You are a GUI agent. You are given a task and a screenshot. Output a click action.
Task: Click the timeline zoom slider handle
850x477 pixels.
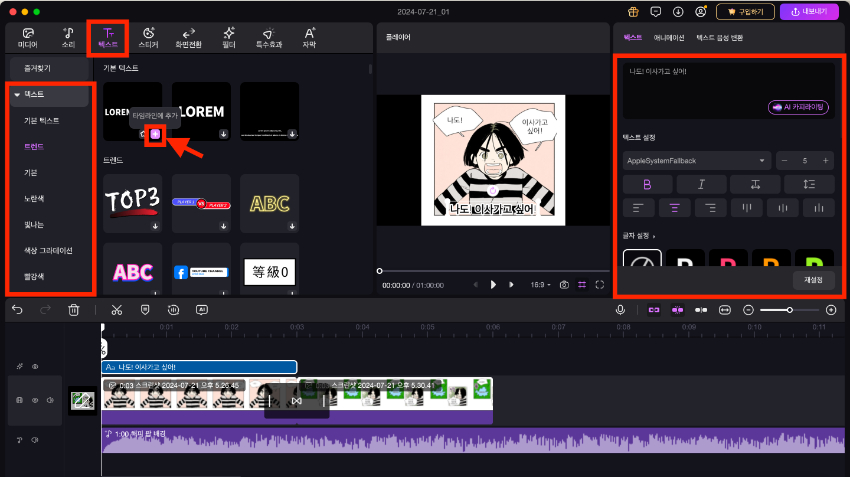pyautogui.click(x=790, y=310)
